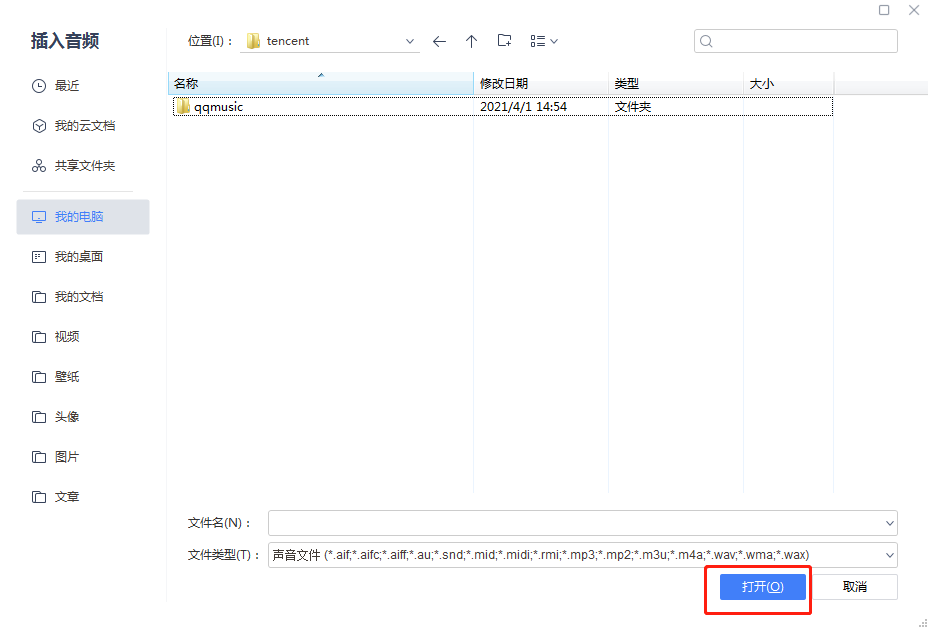Open 最近 recent files
The width and height of the screenshot is (930, 630).
tap(67, 86)
